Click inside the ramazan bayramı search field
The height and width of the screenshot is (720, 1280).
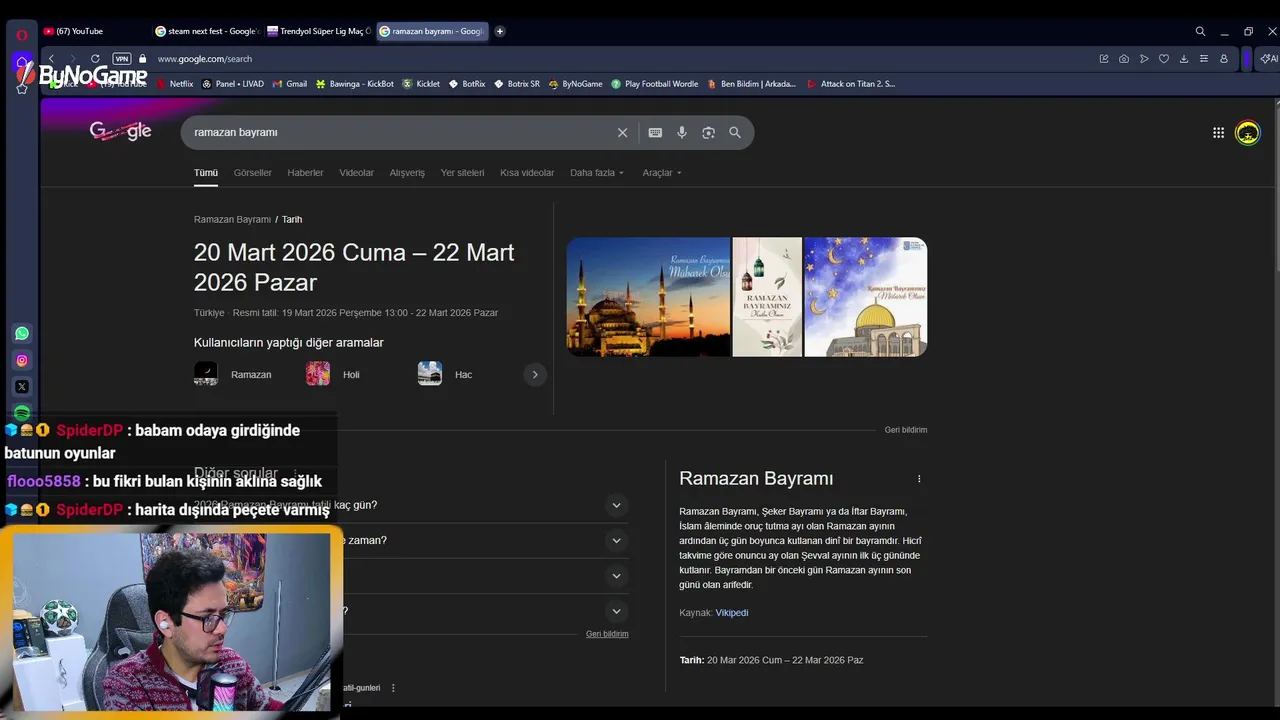coord(400,132)
